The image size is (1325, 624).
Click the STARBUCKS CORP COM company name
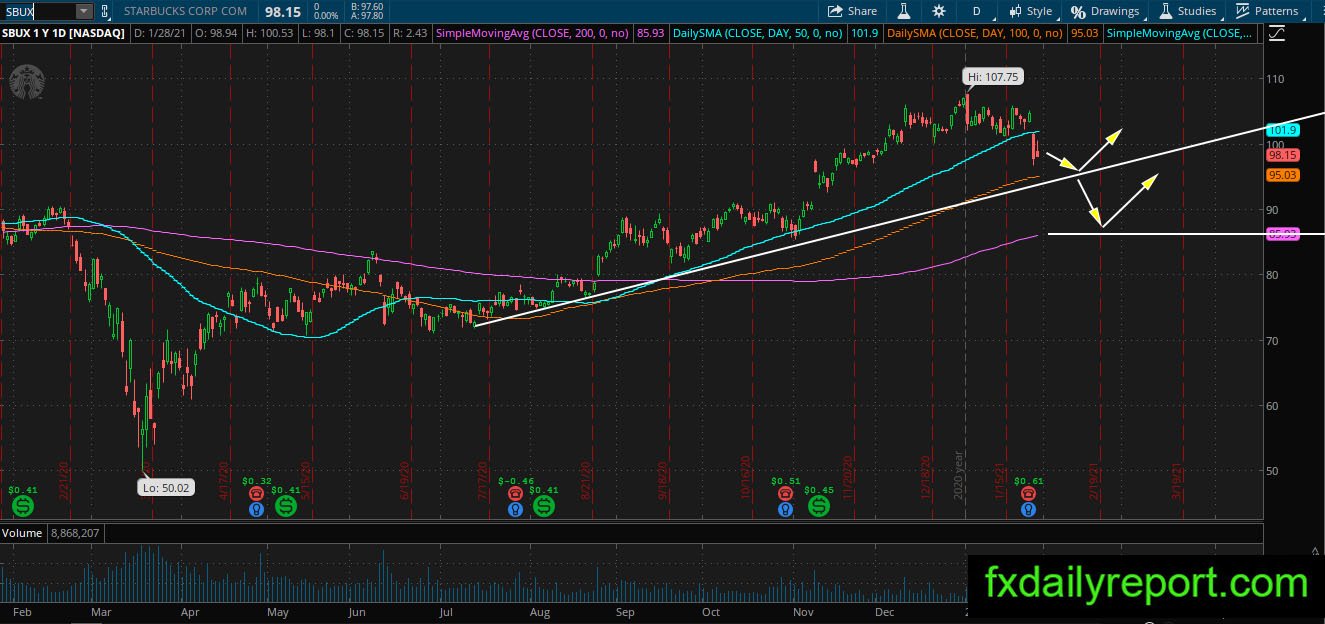[x=185, y=11]
